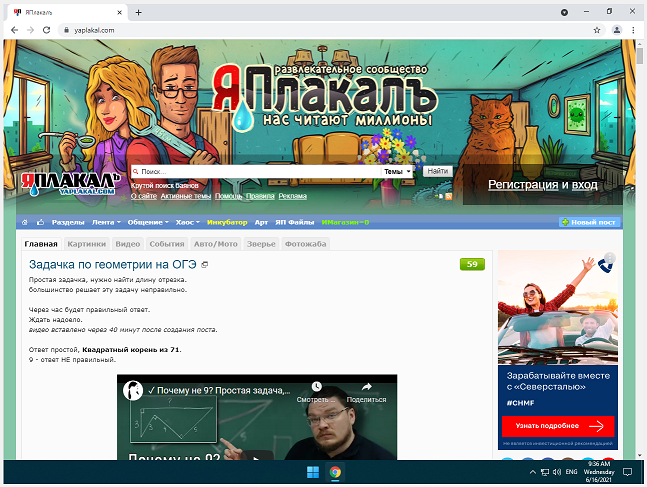
Task: Open the Правила link
Action: pos(260,196)
